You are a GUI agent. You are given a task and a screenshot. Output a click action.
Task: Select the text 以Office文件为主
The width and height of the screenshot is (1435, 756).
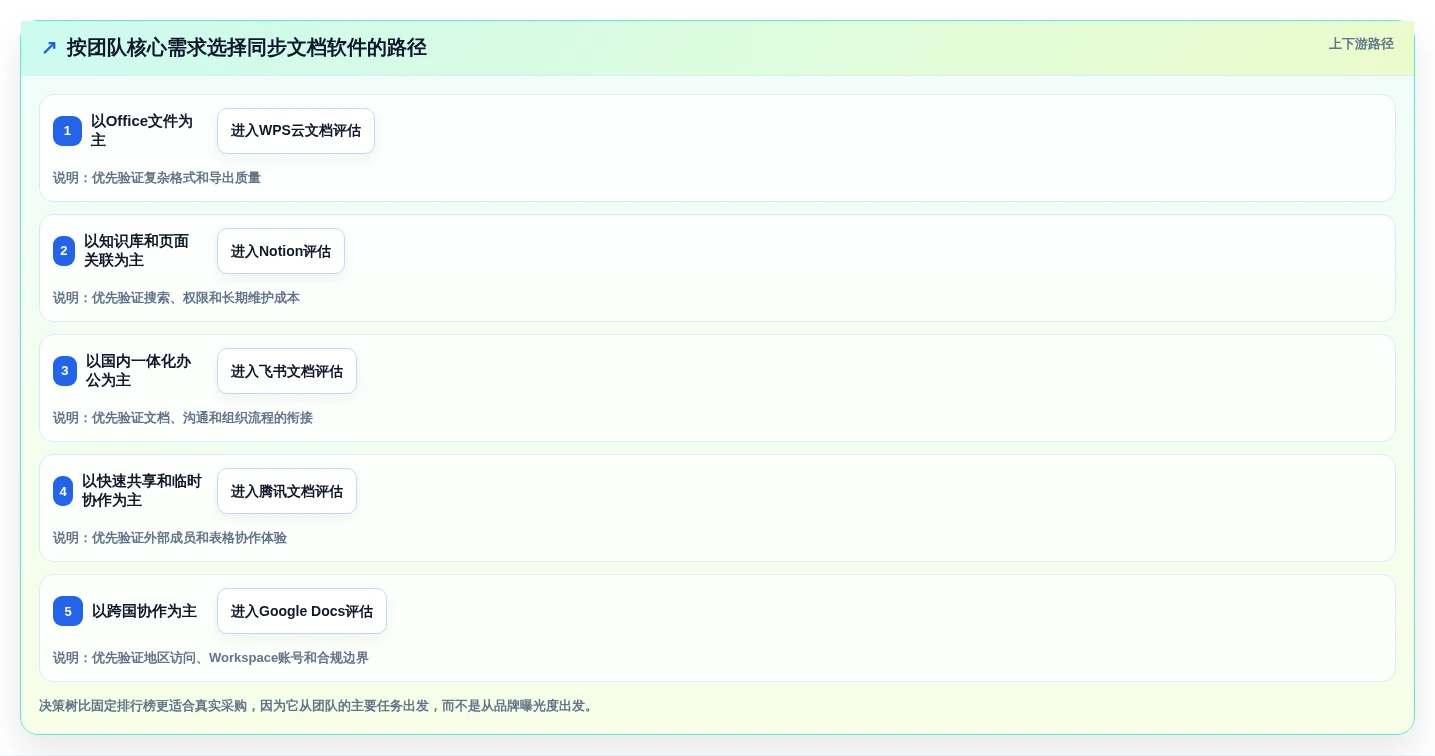[142, 131]
